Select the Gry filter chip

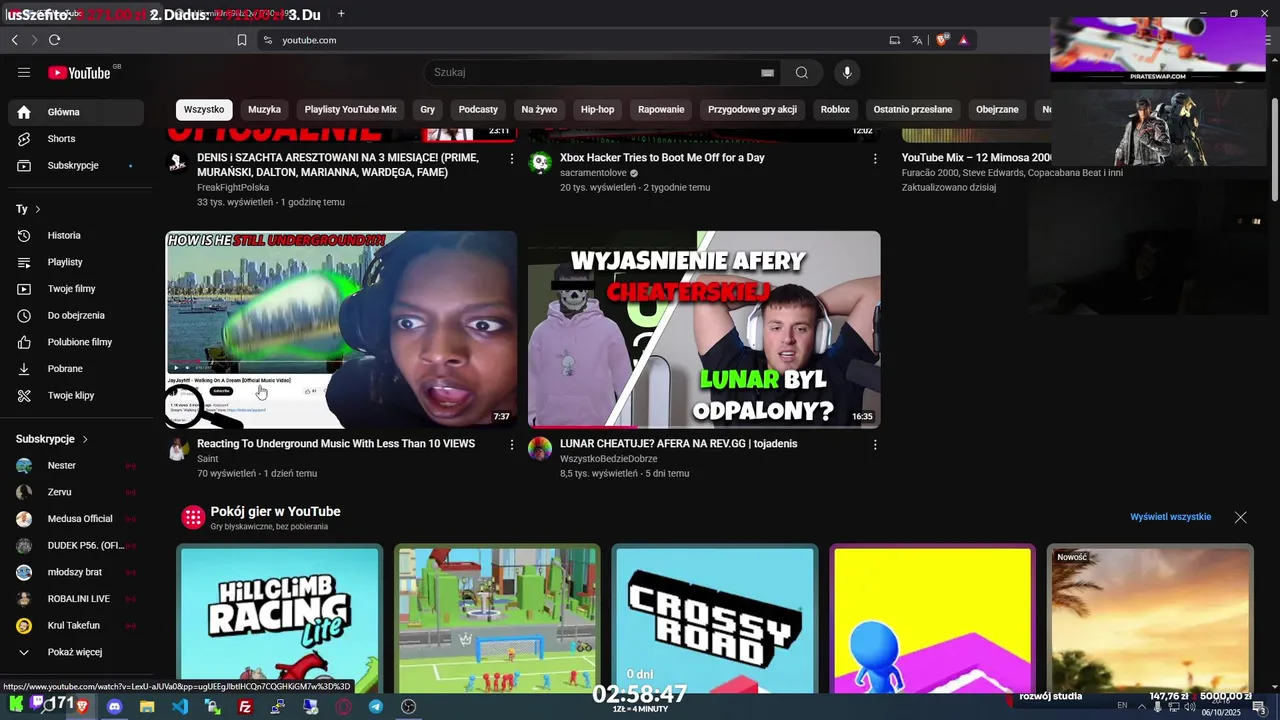[428, 109]
